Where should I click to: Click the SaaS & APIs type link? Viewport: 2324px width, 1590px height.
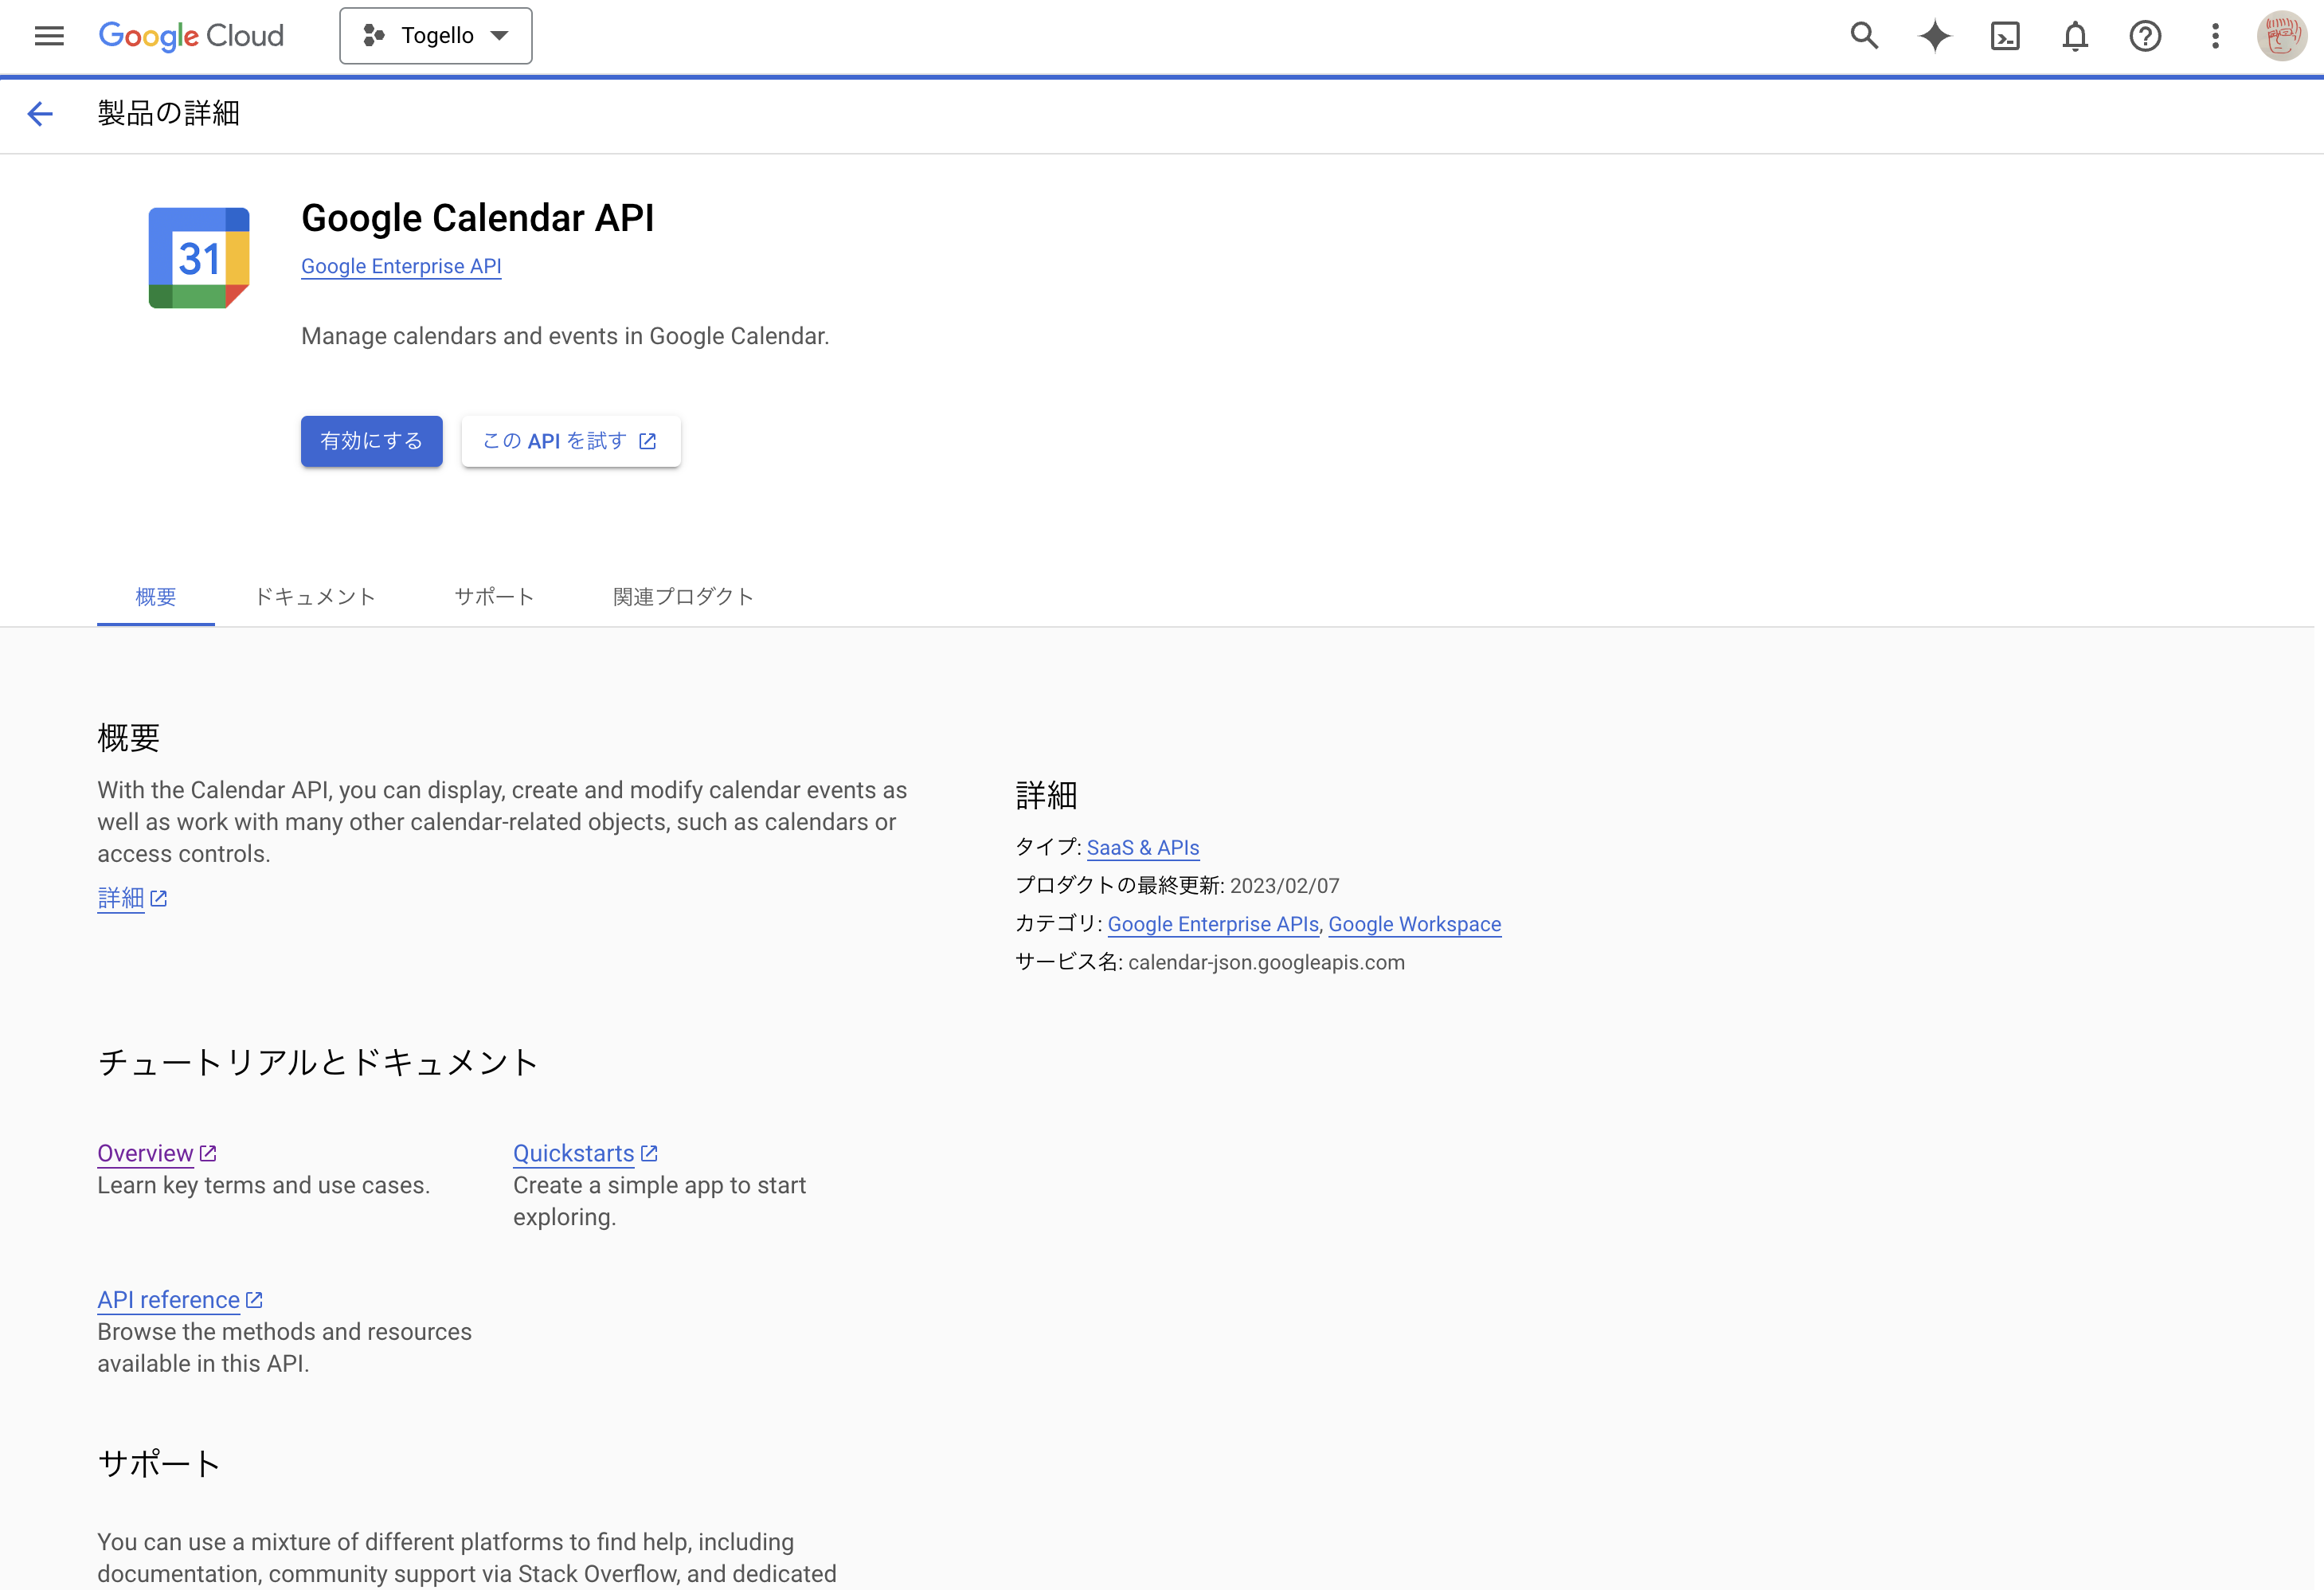1142,847
